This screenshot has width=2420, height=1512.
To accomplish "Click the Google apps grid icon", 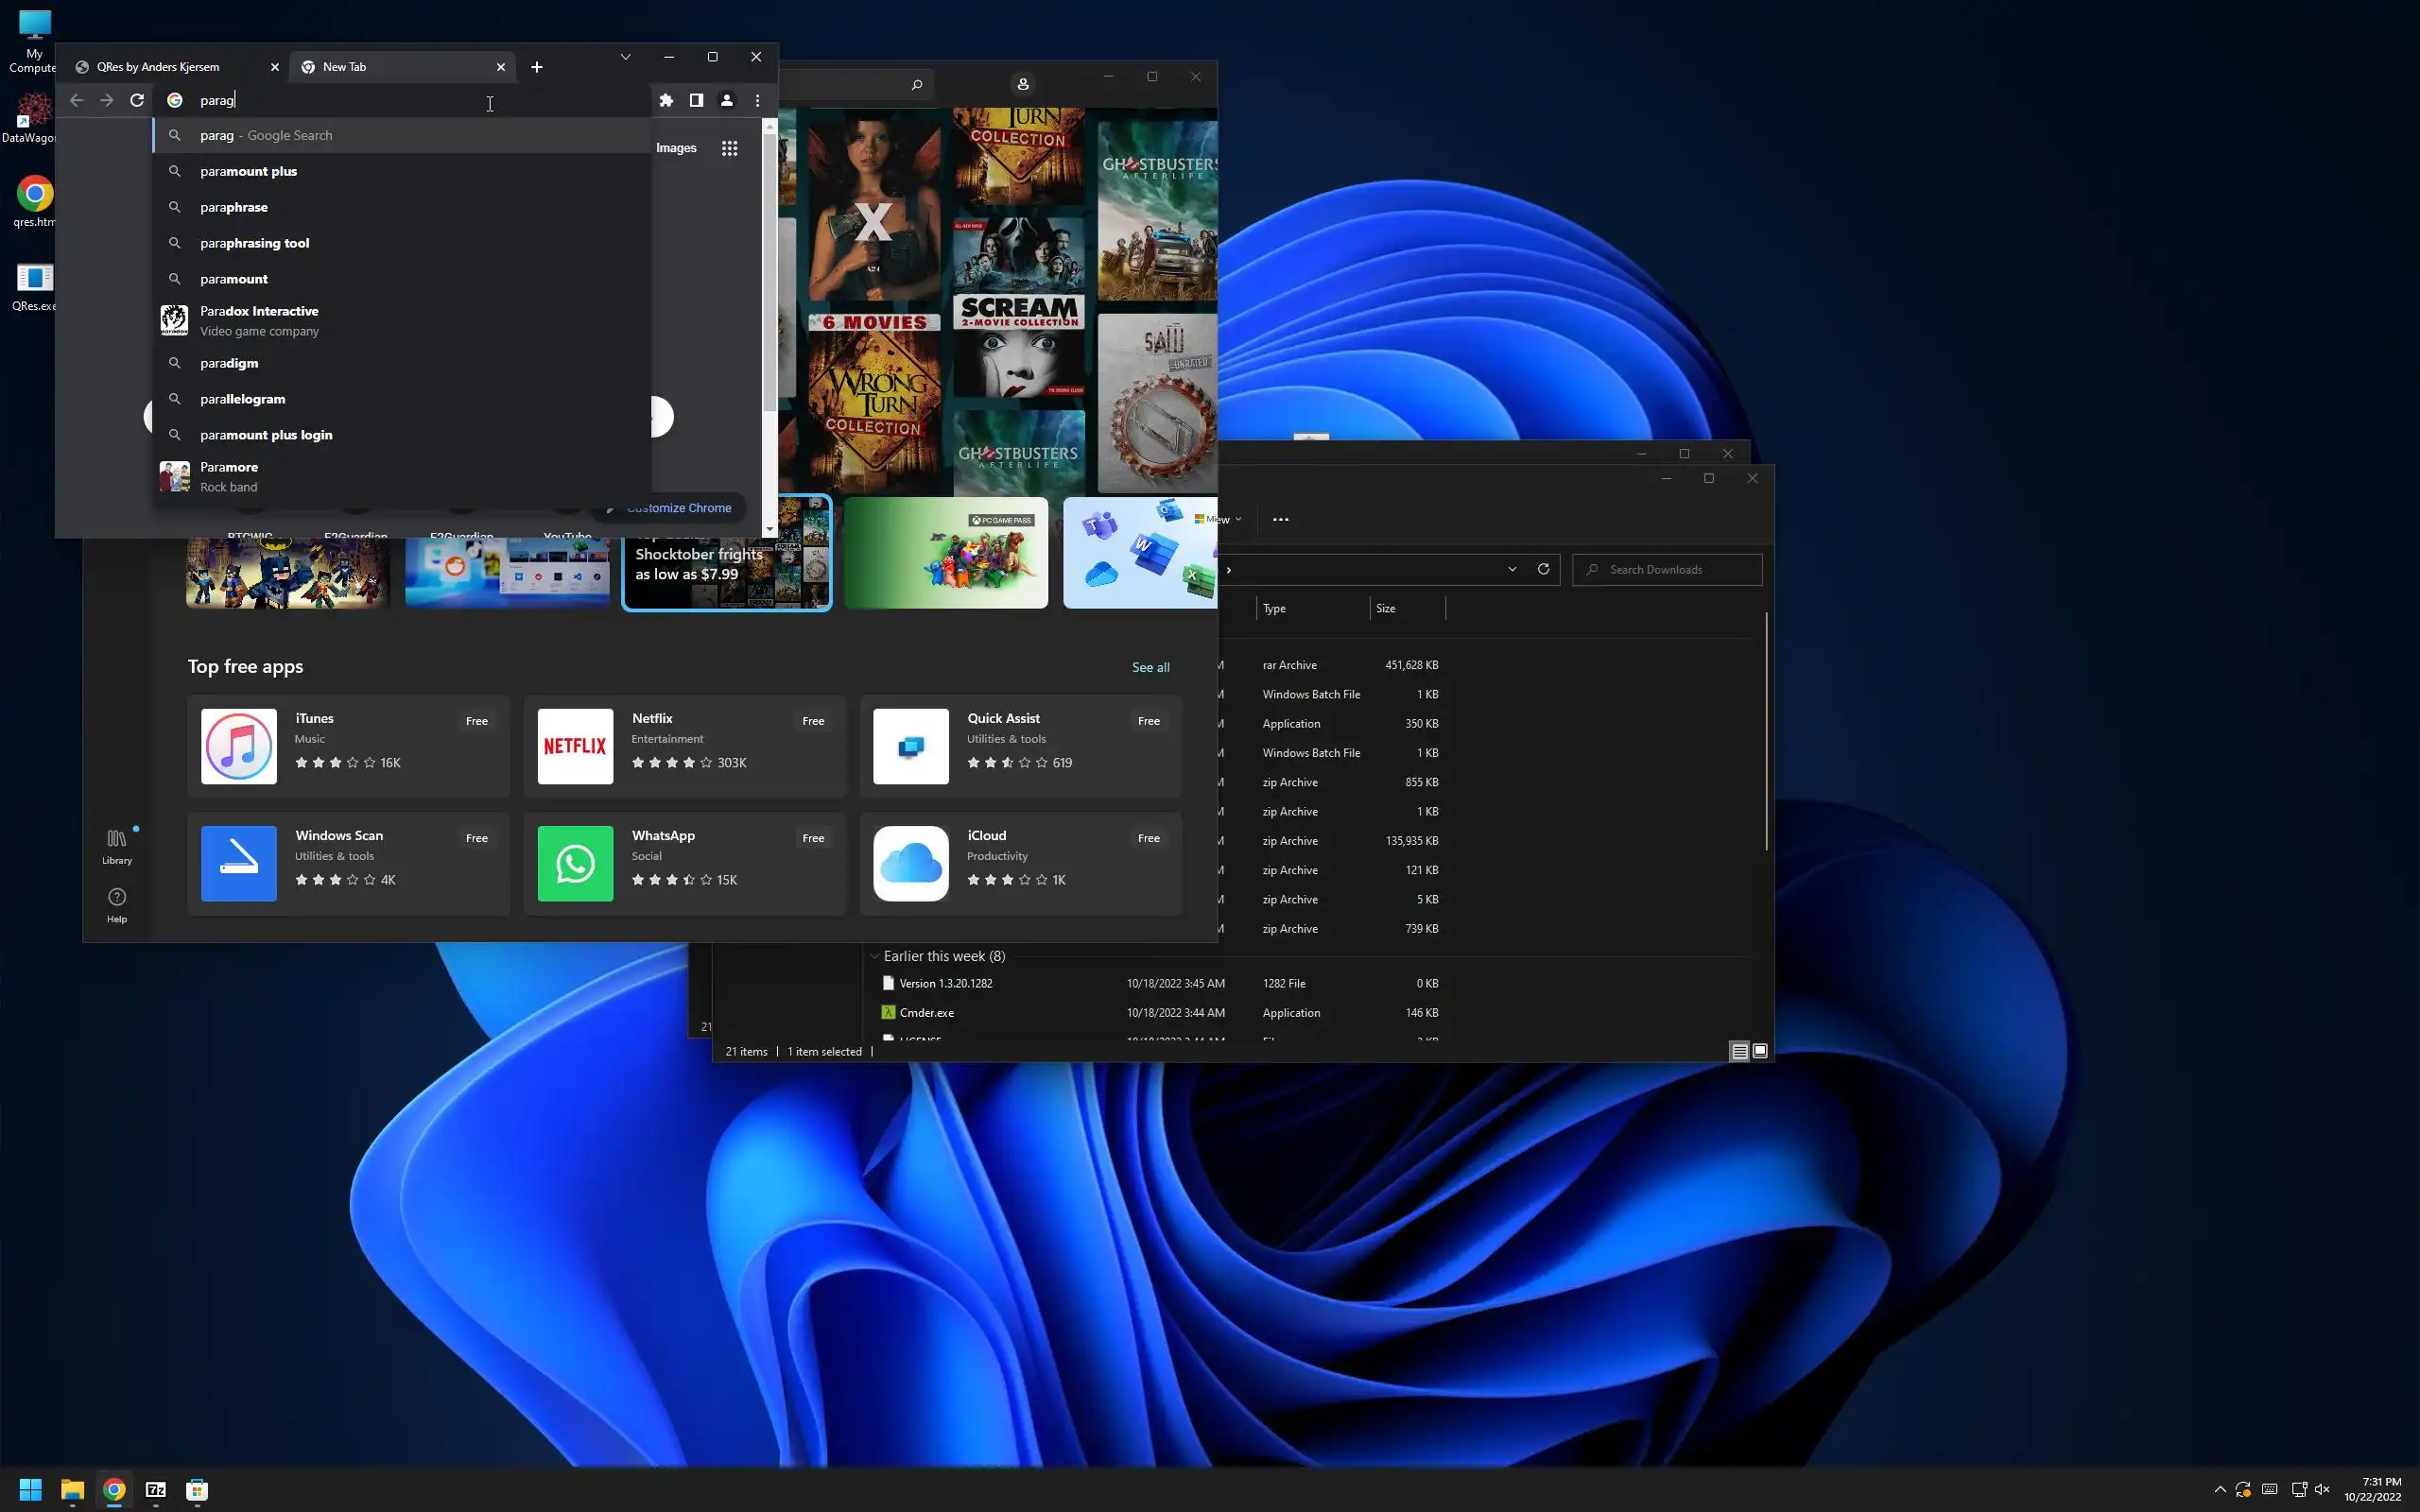I will click(x=729, y=148).
